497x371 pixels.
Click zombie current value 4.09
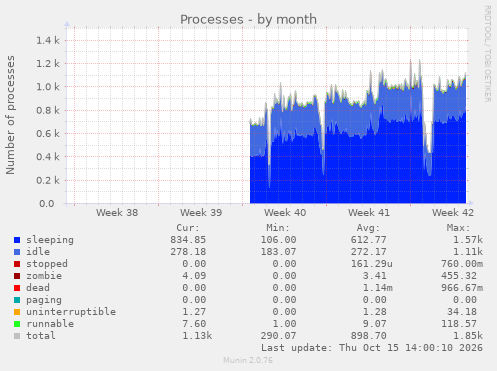(194, 276)
